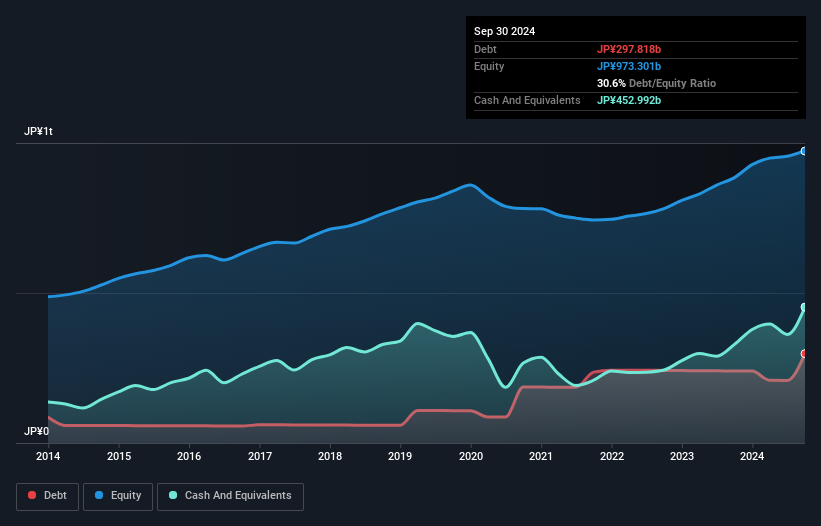Click the red Debt legend dot
This screenshot has width=821, height=526.
pos(33,496)
